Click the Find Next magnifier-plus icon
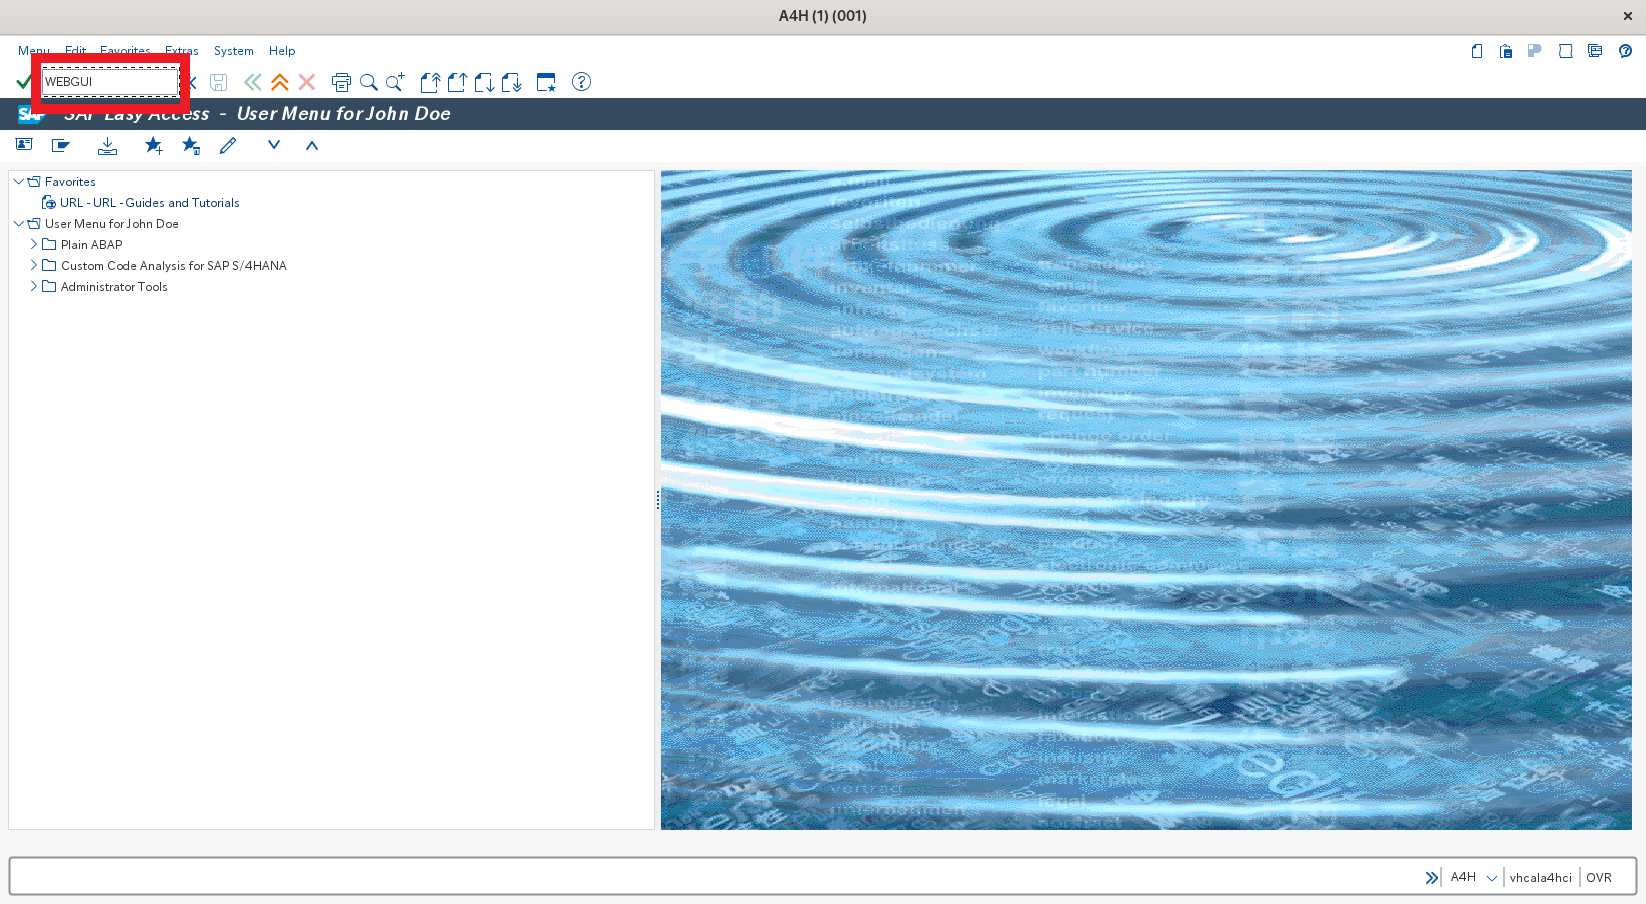This screenshot has height=904, width=1646. [x=396, y=82]
